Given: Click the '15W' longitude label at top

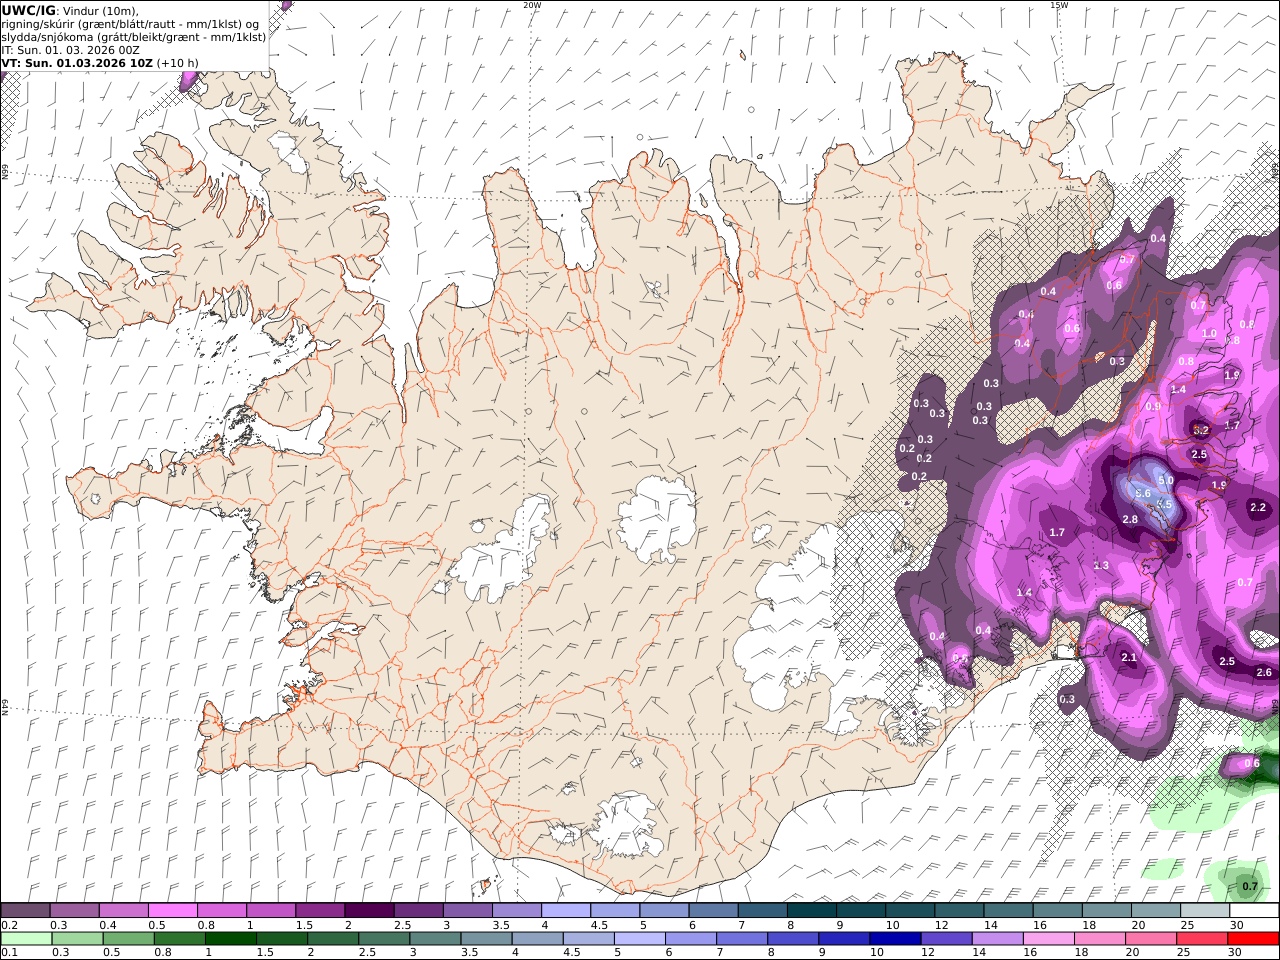Looking at the screenshot, I should coord(1059,5).
